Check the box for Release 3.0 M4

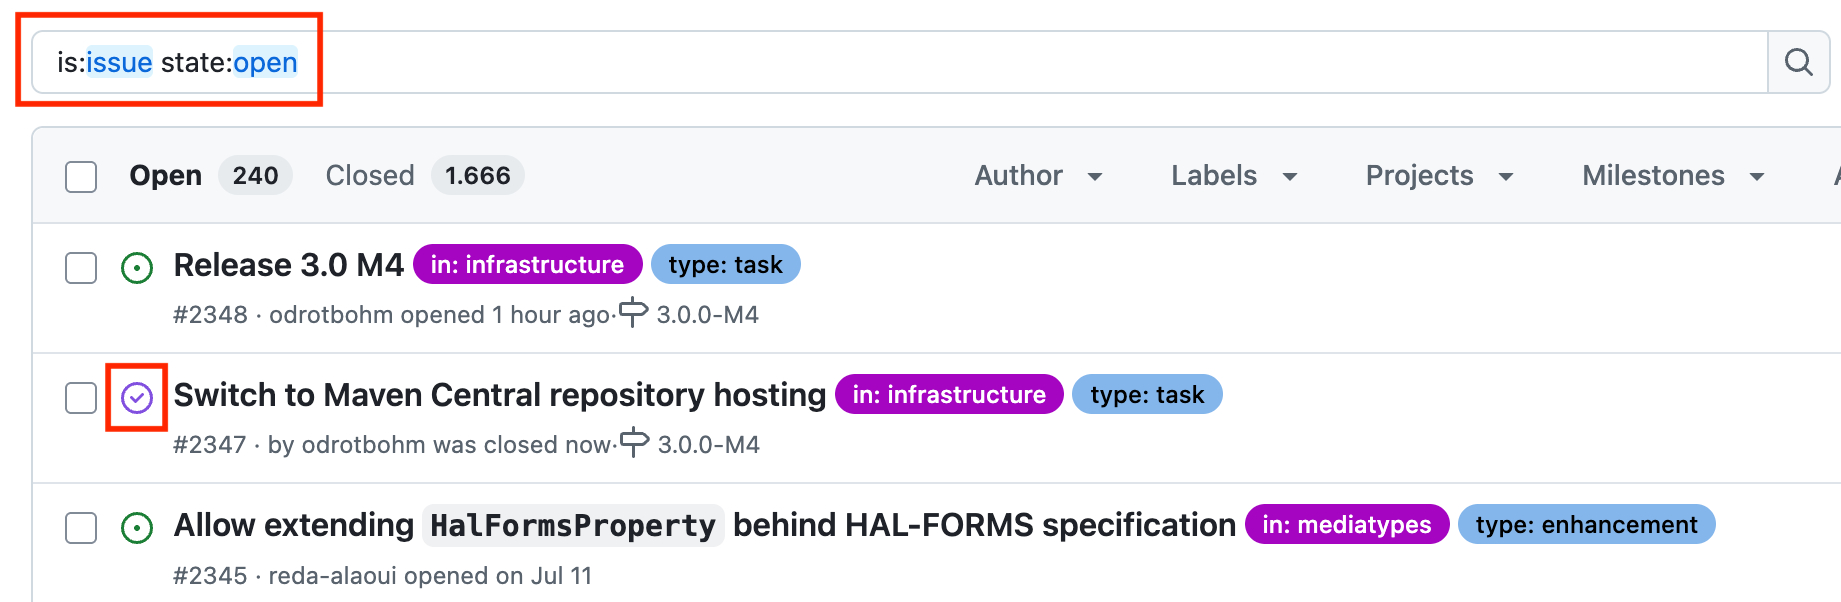81,268
